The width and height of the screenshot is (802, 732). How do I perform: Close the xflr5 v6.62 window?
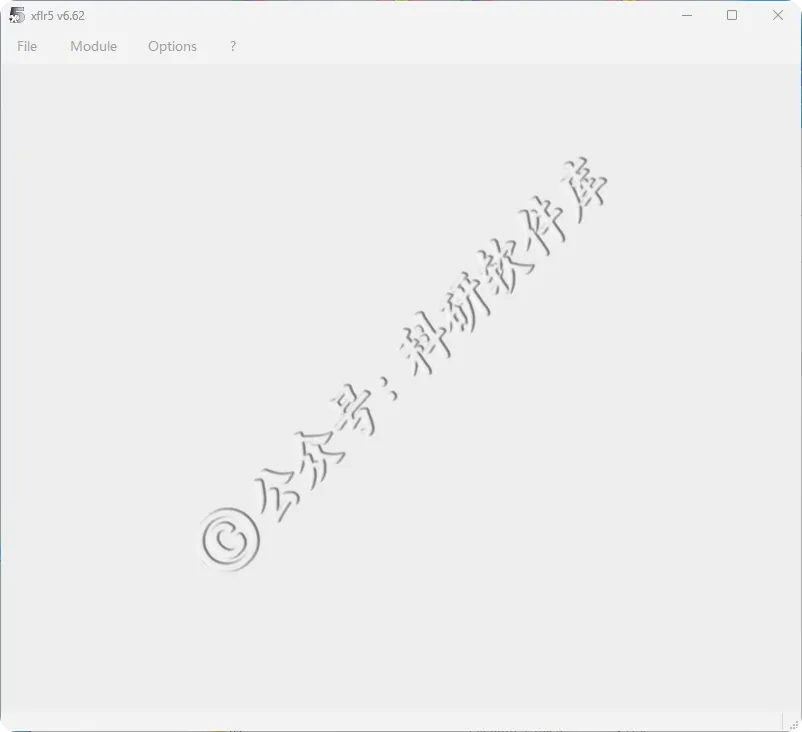(777, 15)
